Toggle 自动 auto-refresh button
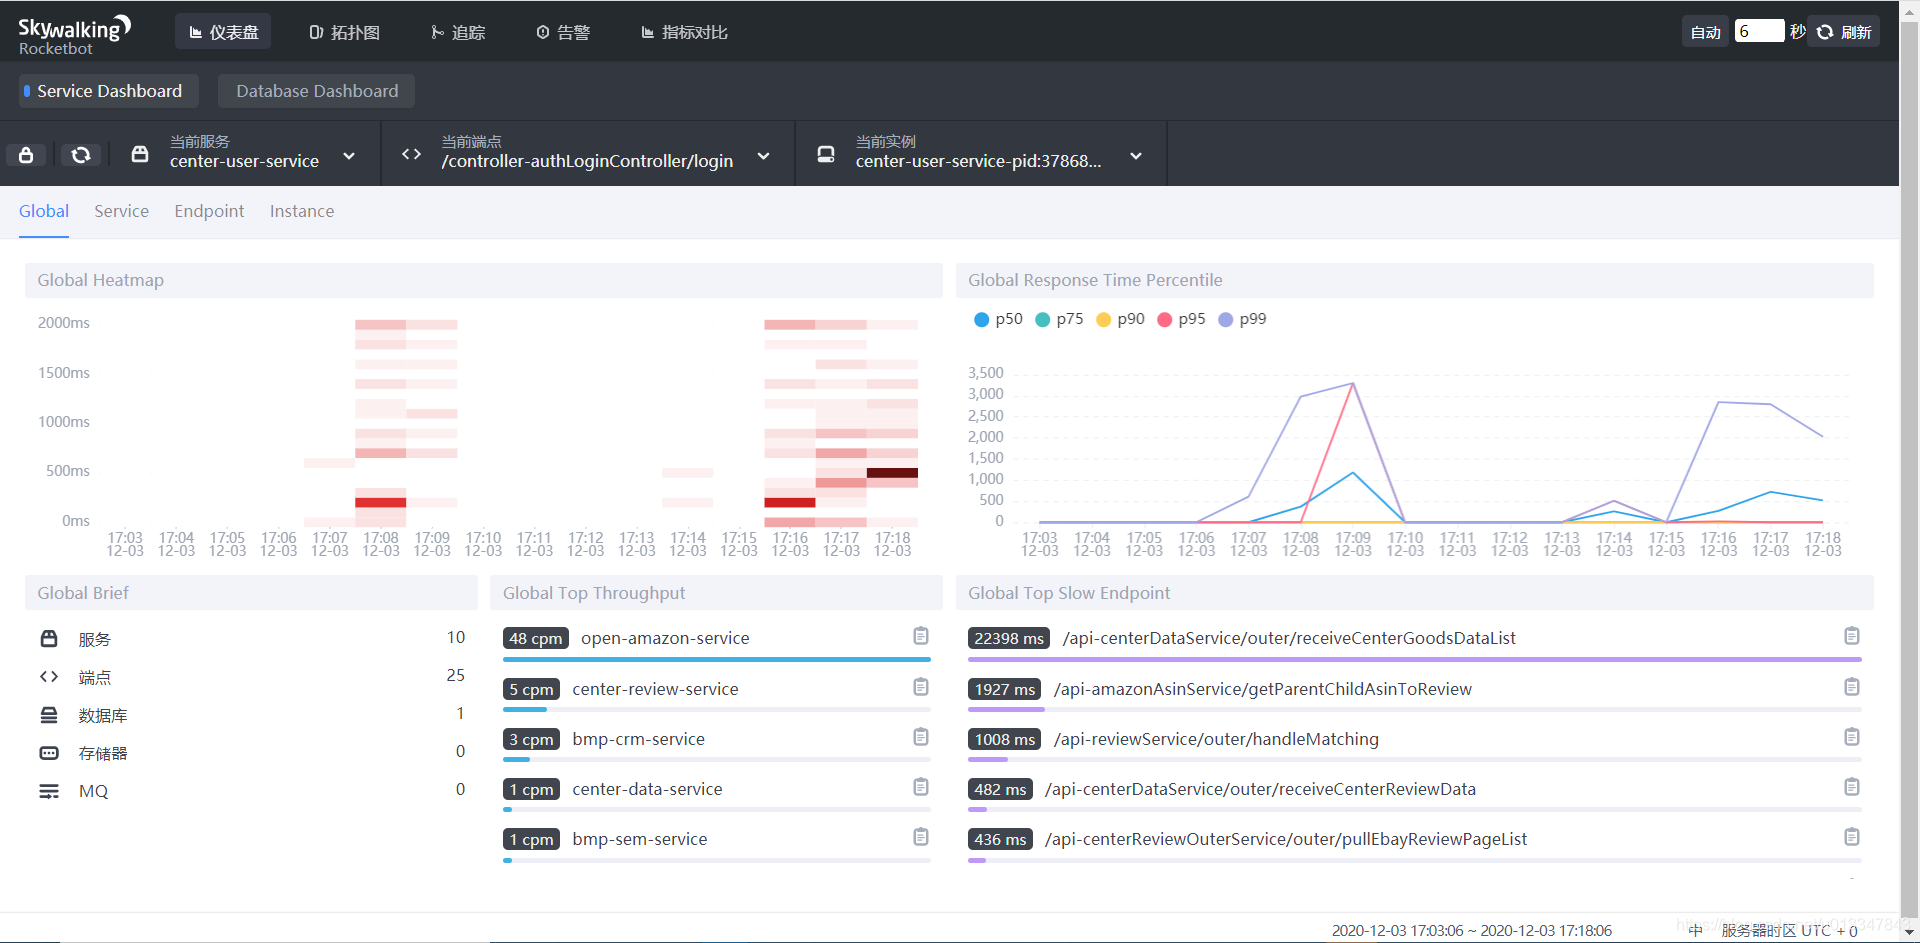 pyautogui.click(x=1705, y=32)
